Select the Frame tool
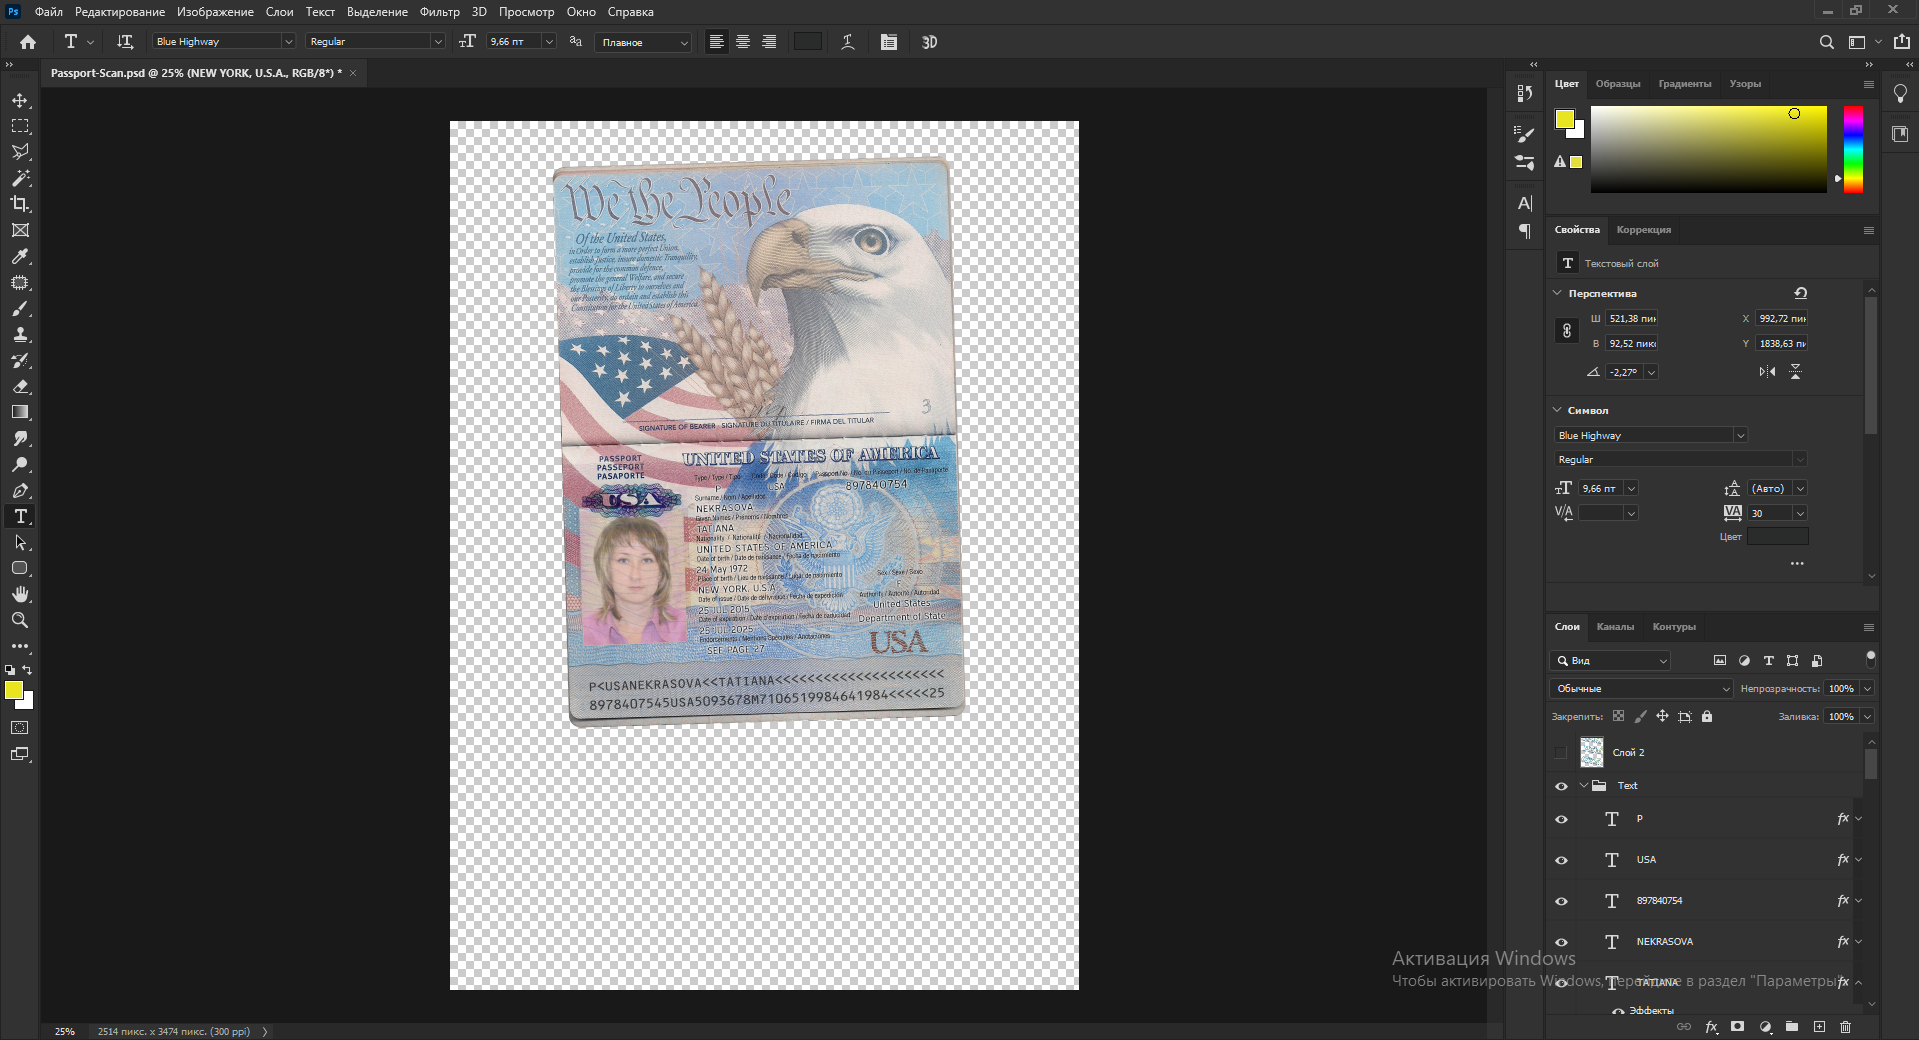This screenshot has height=1040, width=1919. point(20,230)
